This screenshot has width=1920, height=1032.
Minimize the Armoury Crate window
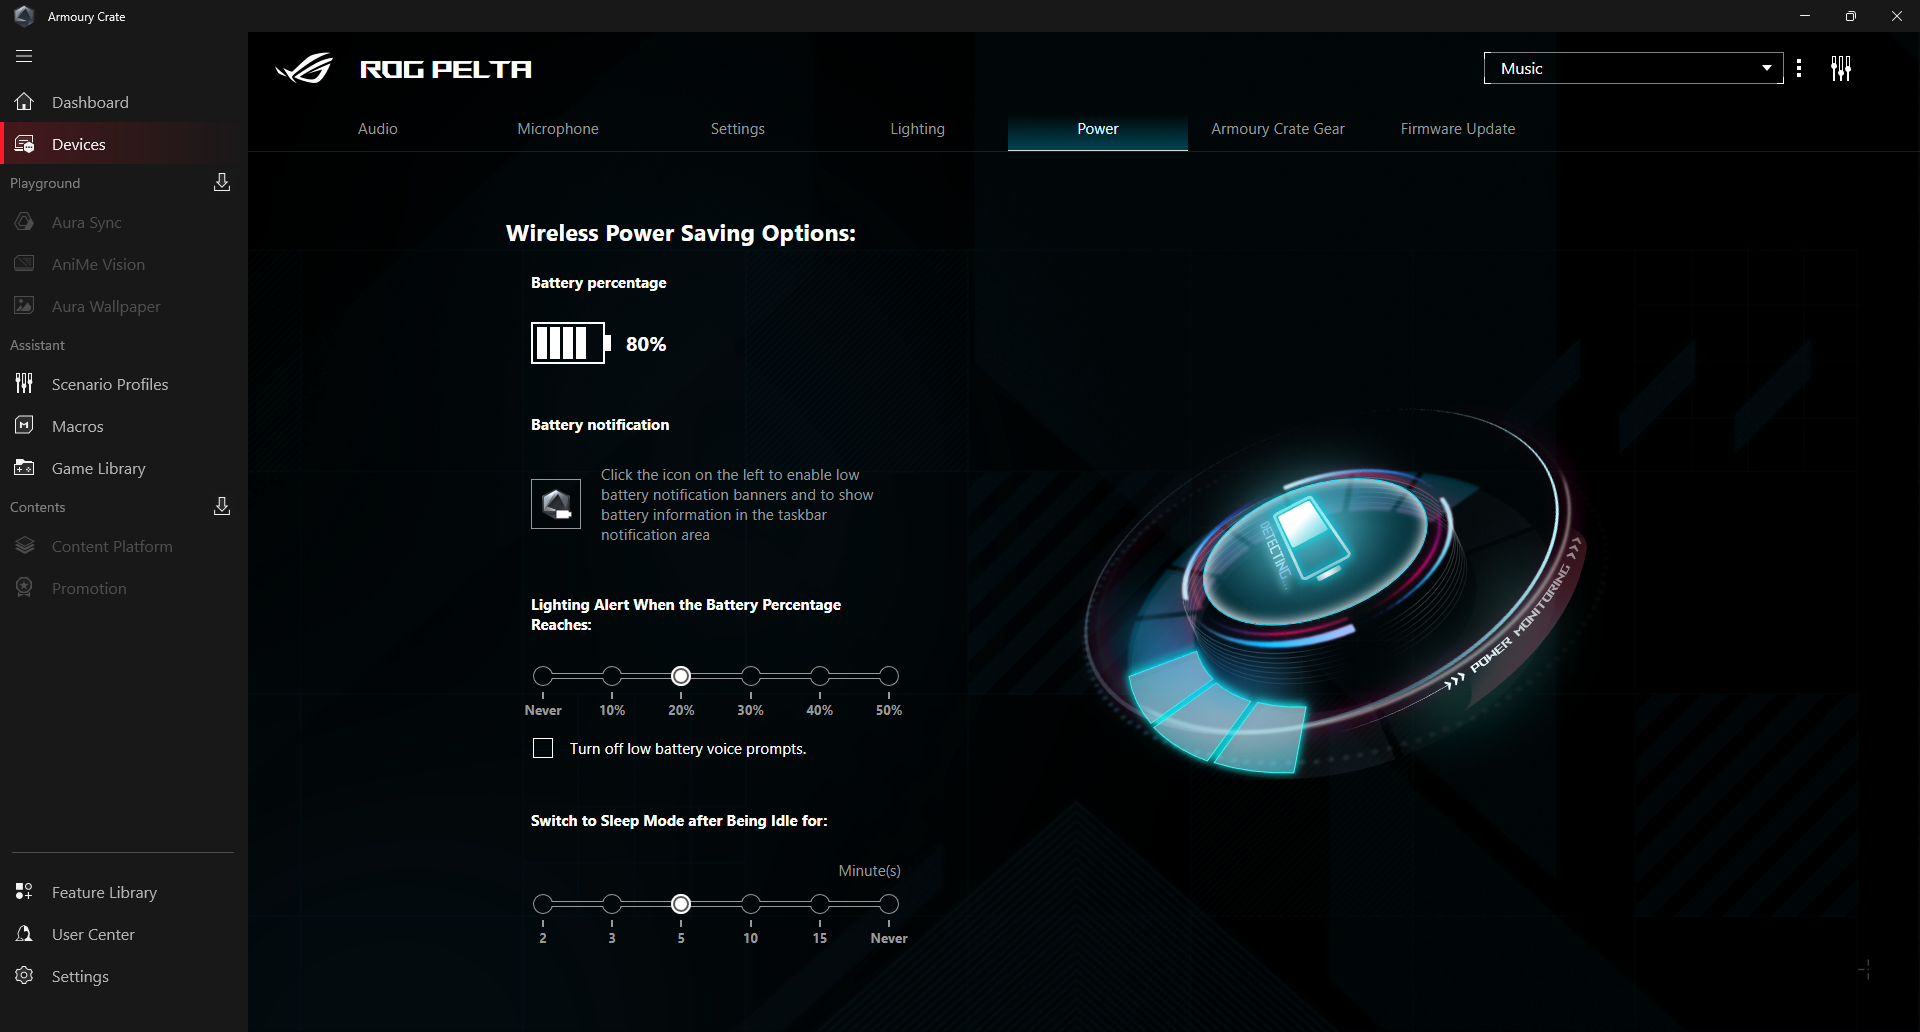coord(1805,16)
